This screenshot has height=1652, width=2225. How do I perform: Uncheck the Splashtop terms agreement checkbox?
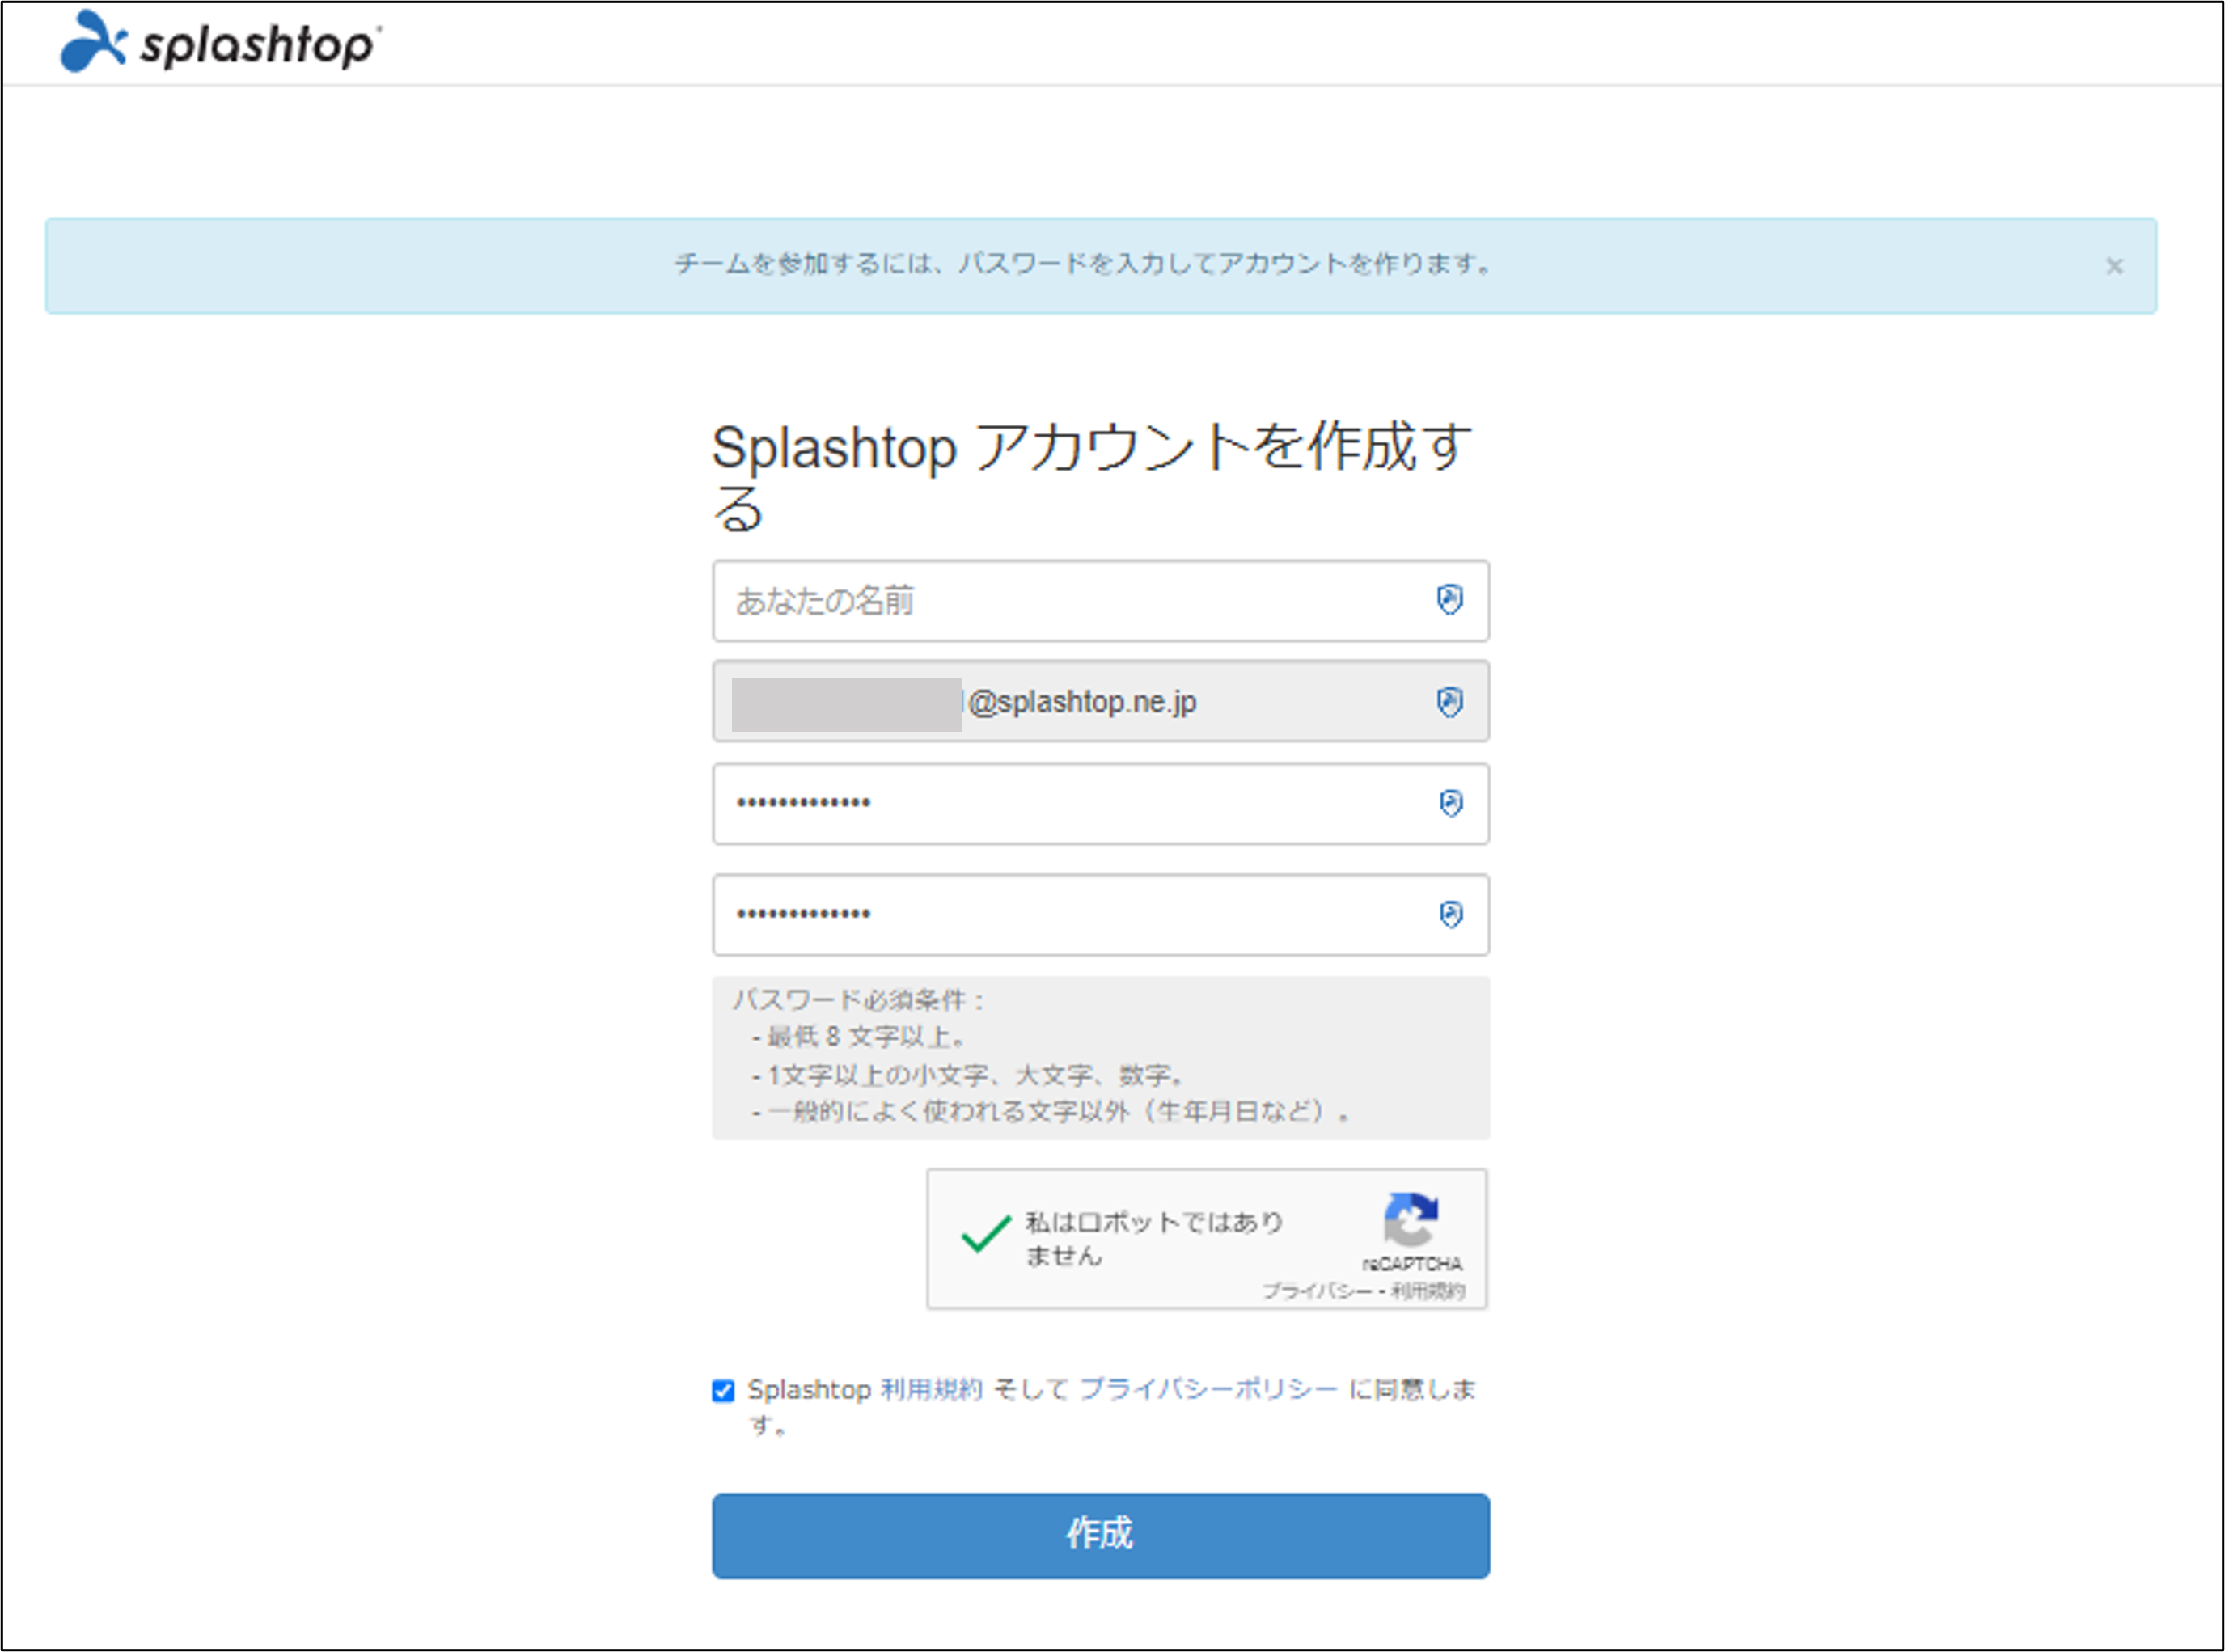(723, 1389)
